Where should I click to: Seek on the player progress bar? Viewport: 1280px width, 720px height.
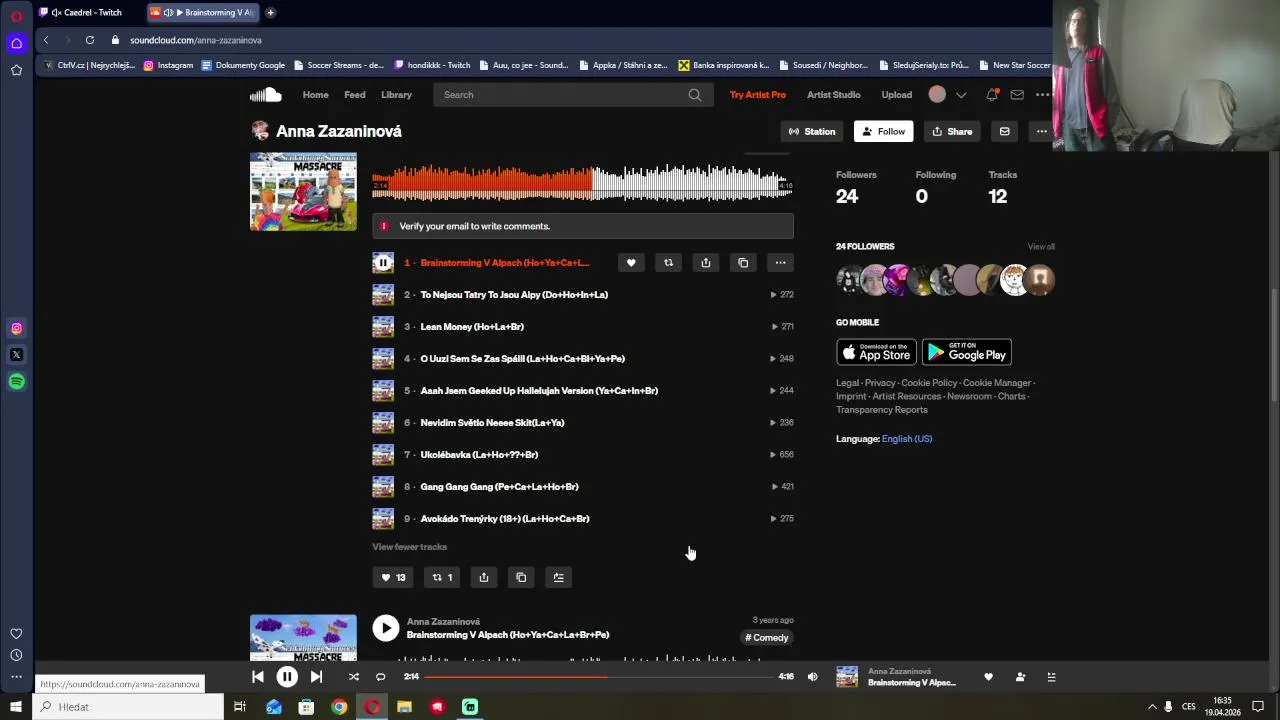tap(600, 677)
